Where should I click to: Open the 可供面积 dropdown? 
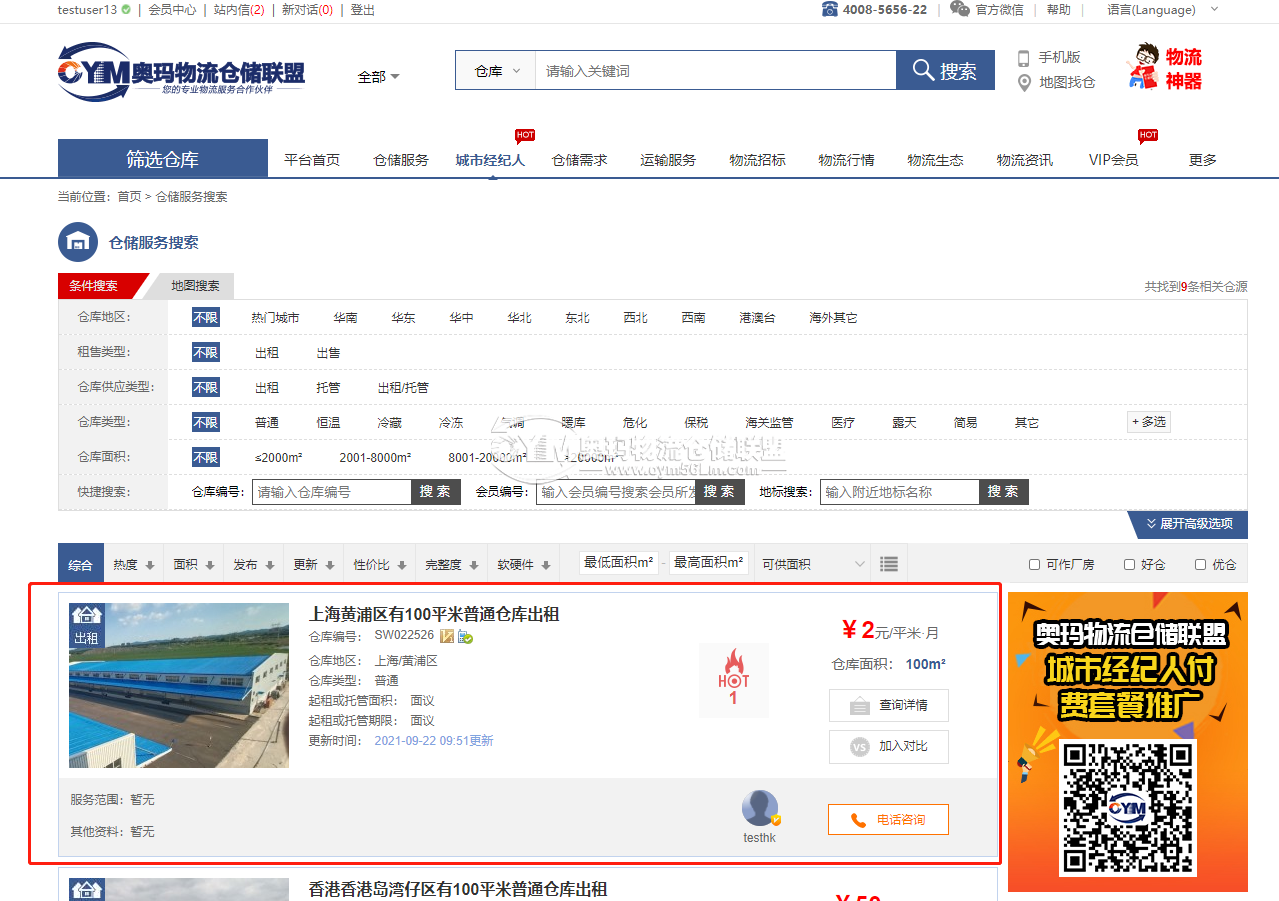[x=812, y=564]
